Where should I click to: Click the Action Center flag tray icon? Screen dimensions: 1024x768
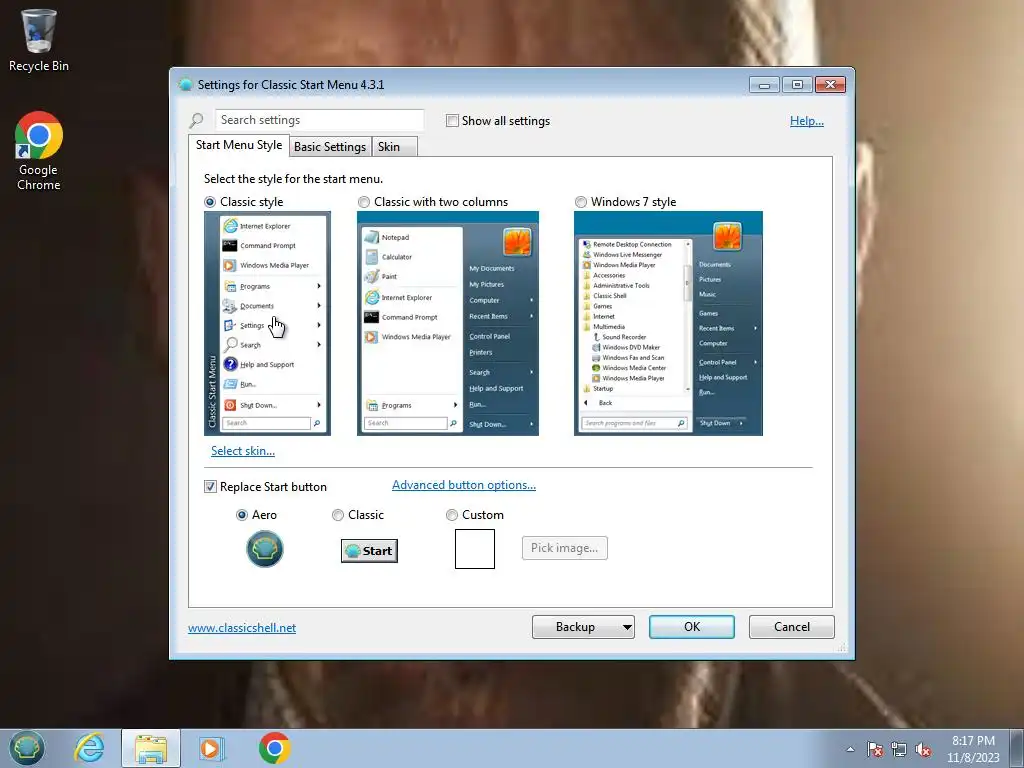pos(875,749)
